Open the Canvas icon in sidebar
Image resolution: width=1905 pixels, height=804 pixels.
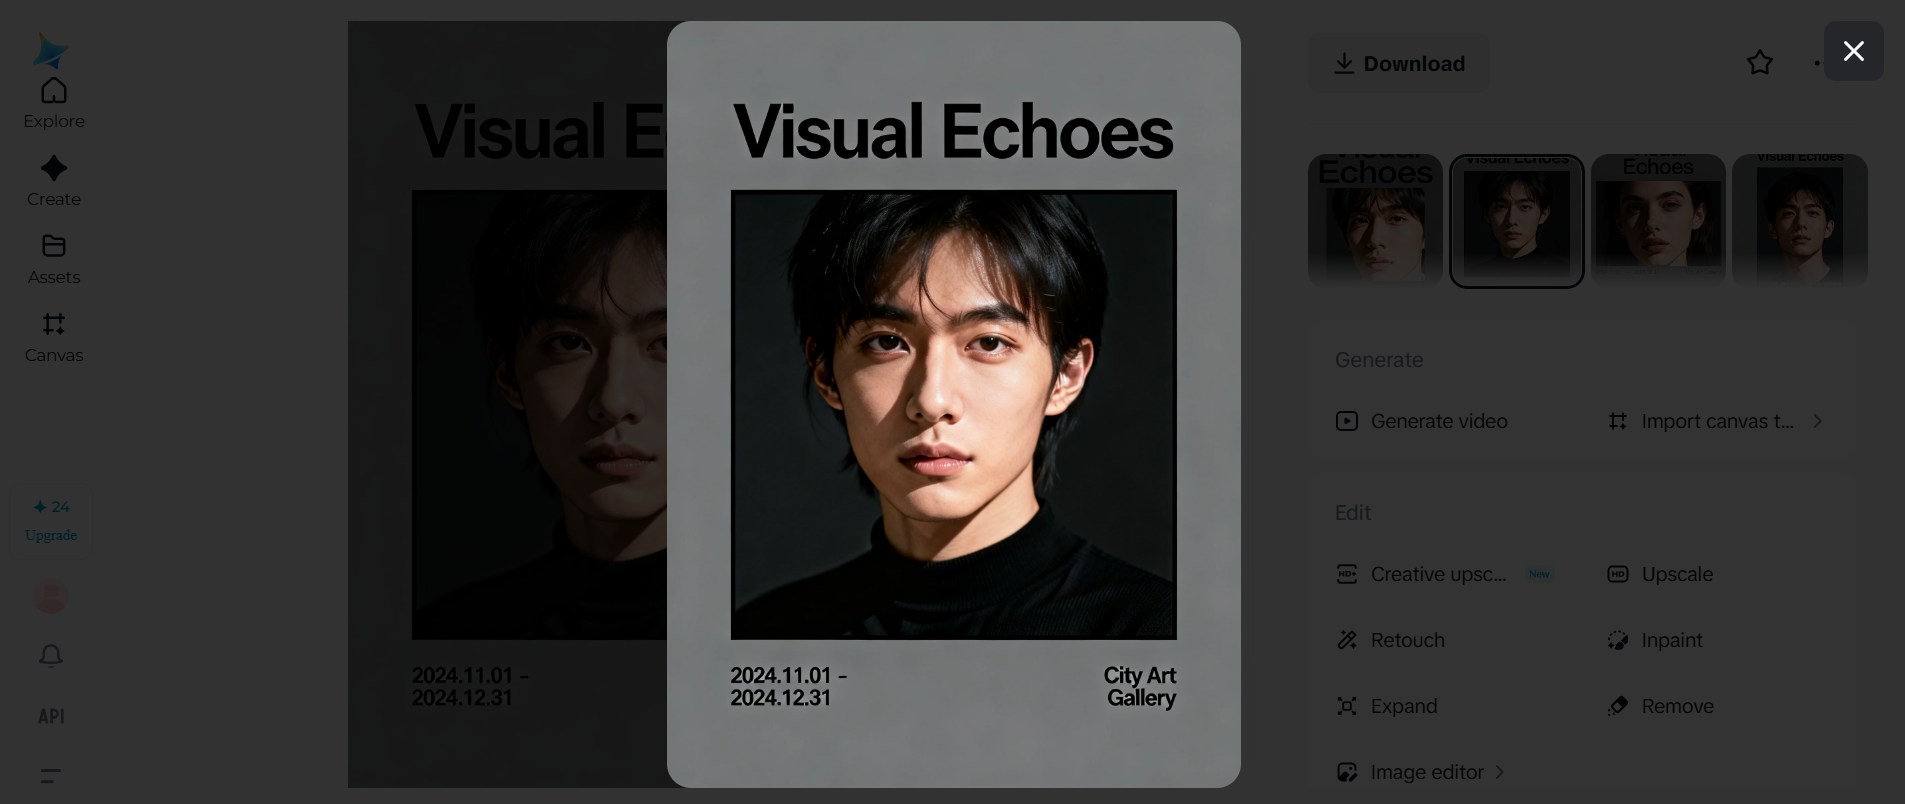coord(54,324)
